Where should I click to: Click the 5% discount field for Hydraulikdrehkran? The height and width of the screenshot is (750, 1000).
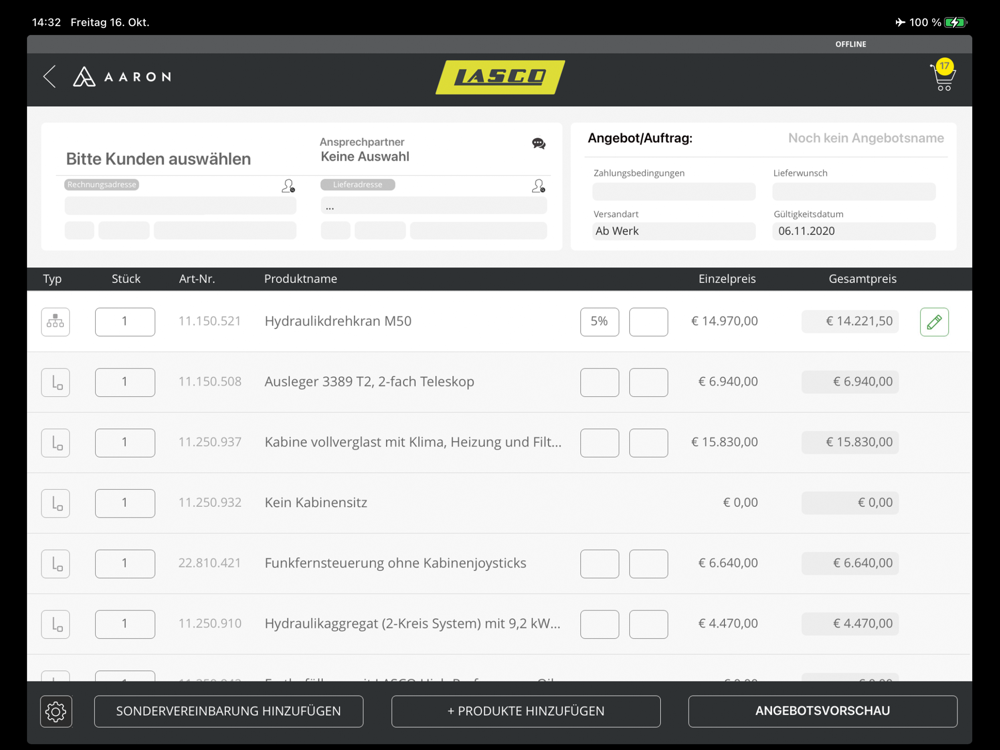click(x=599, y=321)
